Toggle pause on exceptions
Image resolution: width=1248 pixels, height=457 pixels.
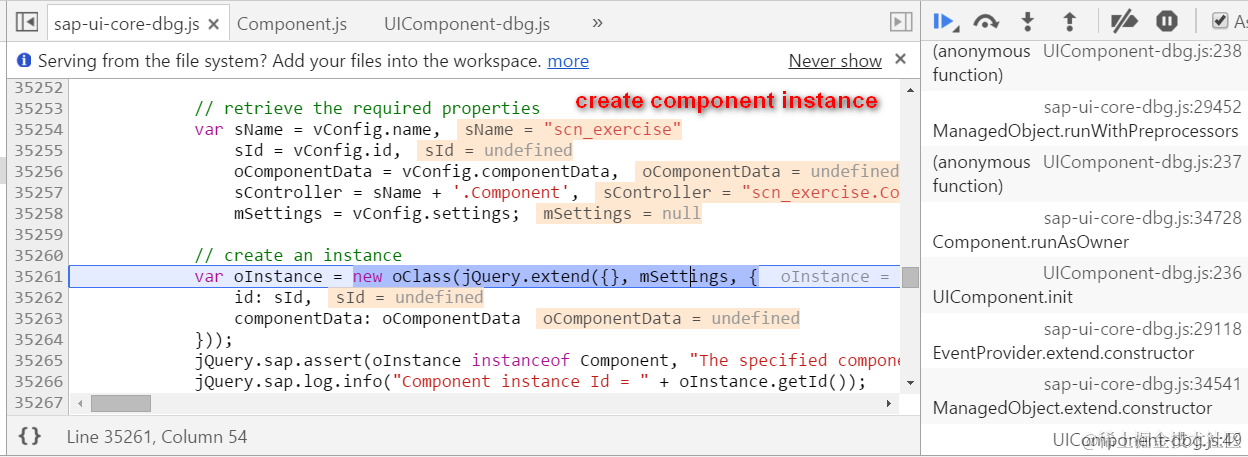coord(1166,21)
